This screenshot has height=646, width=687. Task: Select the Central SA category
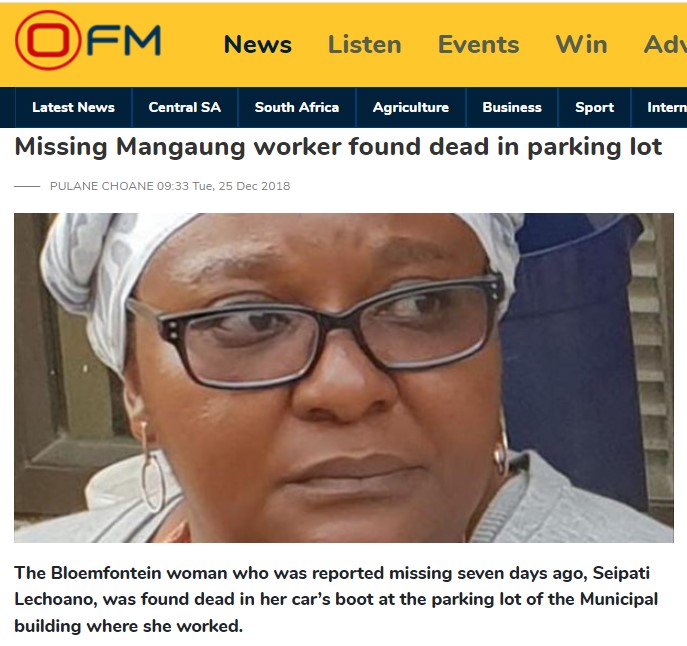pyautogui.click(x=184, y=107)
